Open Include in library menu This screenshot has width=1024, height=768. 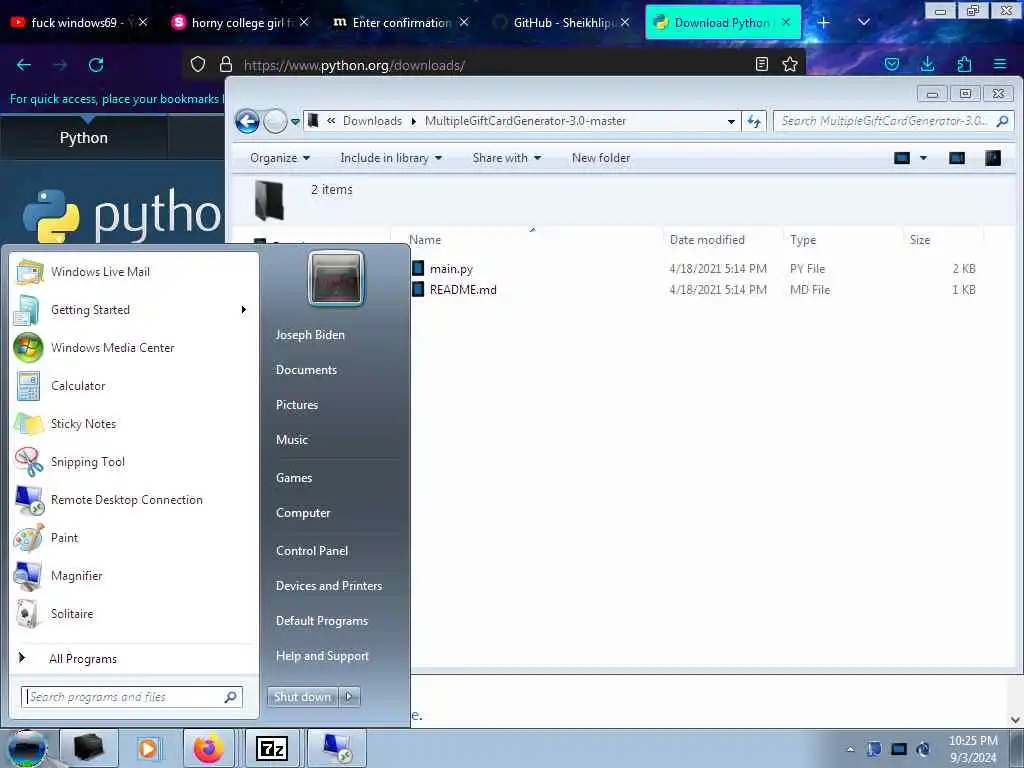click(391, 158)
